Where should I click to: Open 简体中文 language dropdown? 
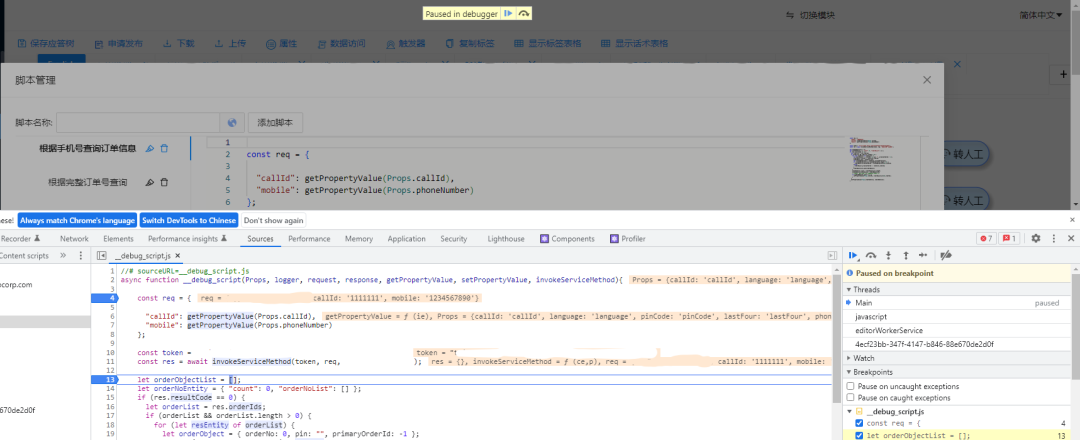[x=1043, y=15]
